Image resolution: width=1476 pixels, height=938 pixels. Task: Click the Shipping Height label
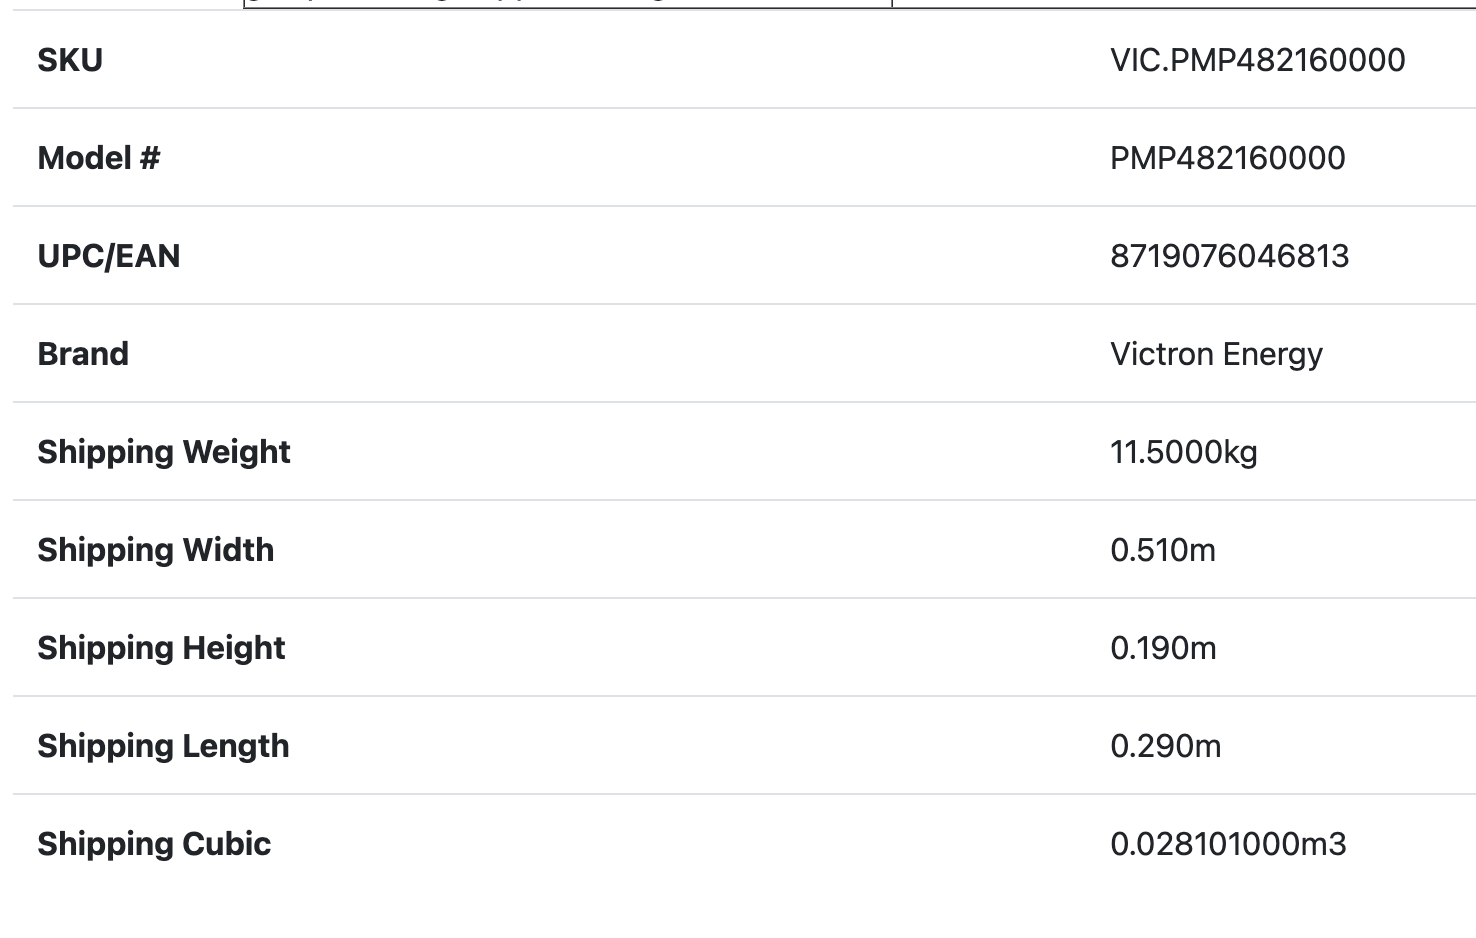pos(162,648)
